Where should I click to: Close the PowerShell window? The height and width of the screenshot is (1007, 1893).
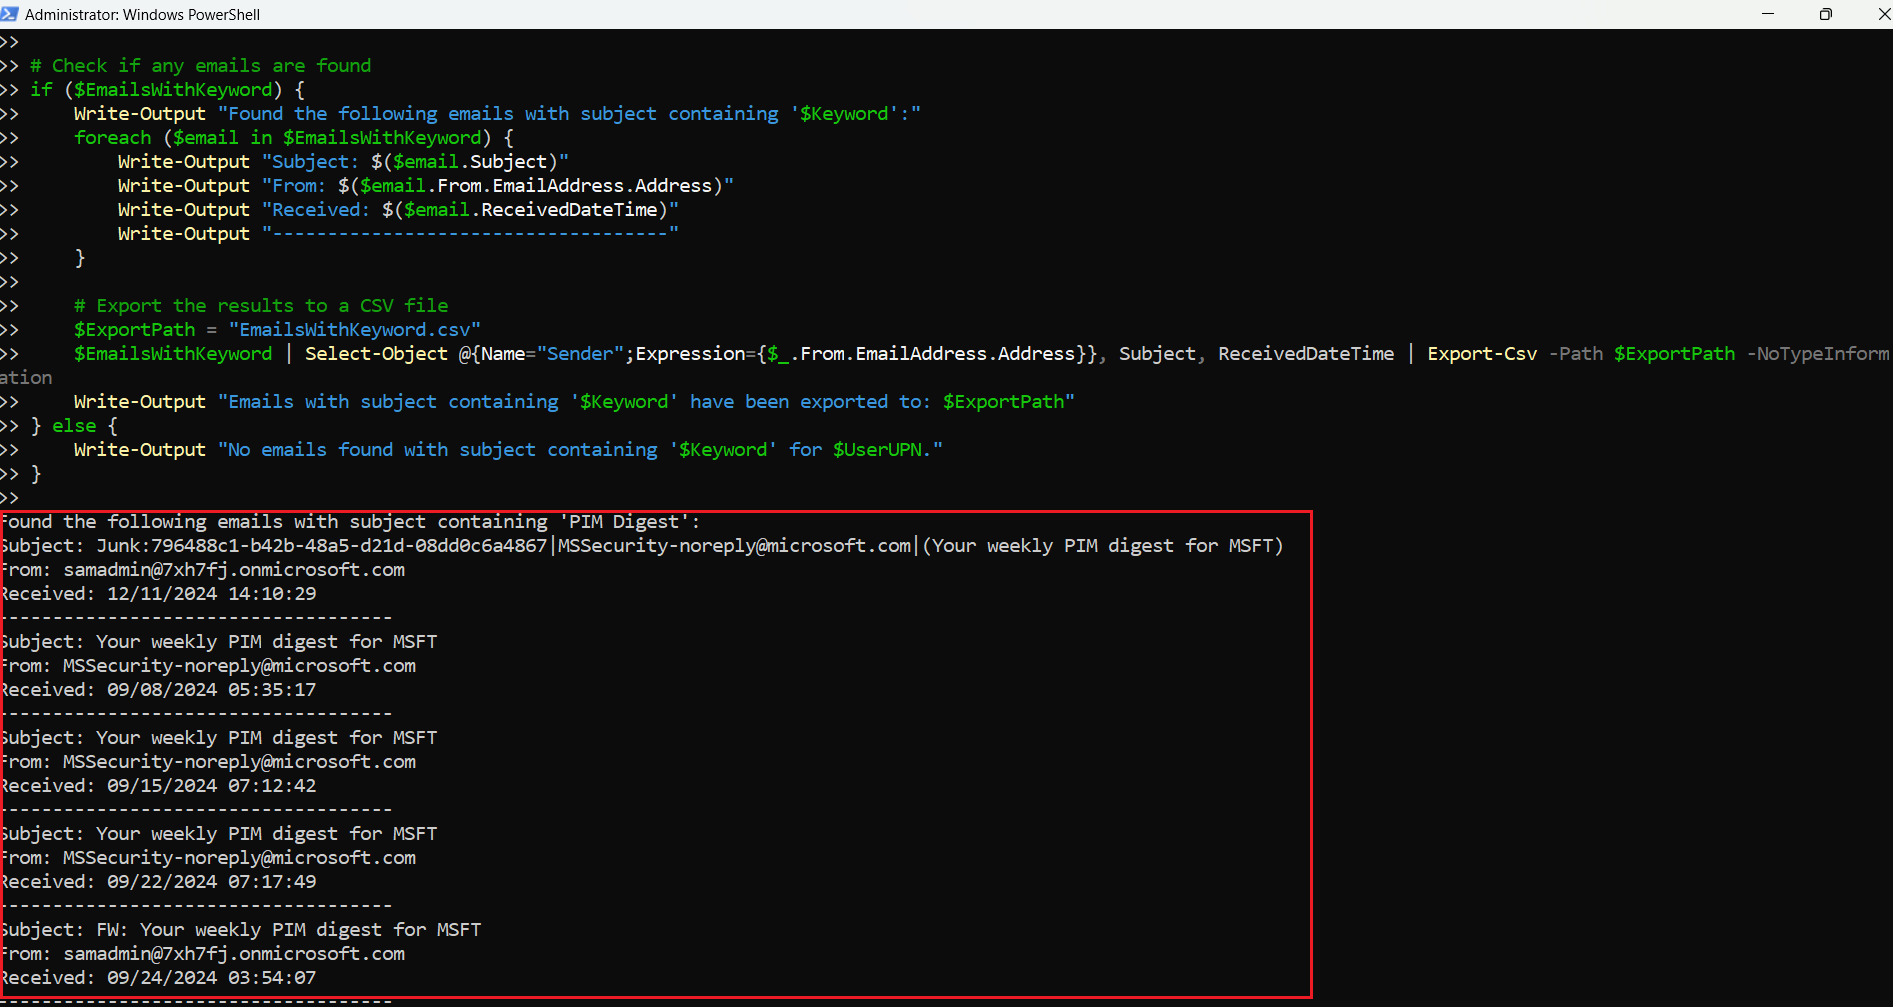pyautogui.click(x=1882, y=14)
